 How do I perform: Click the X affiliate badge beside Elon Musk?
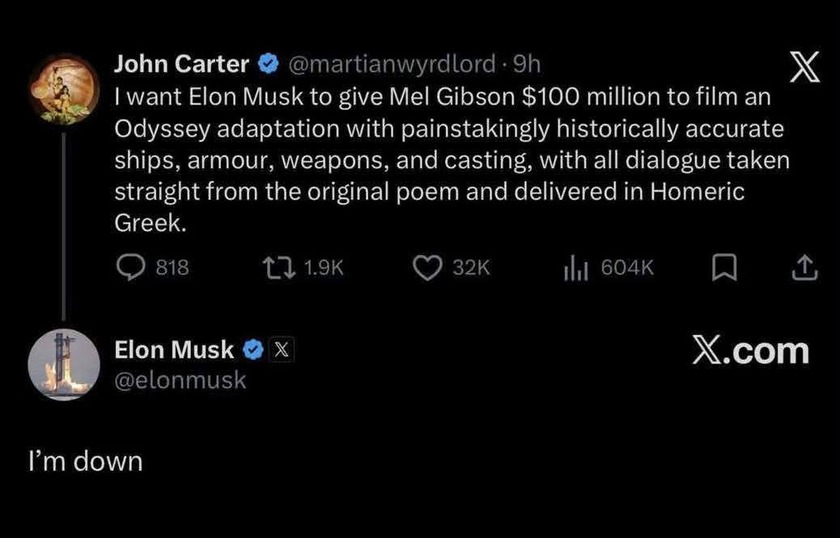pyautogui.click(x=281, y=350)
